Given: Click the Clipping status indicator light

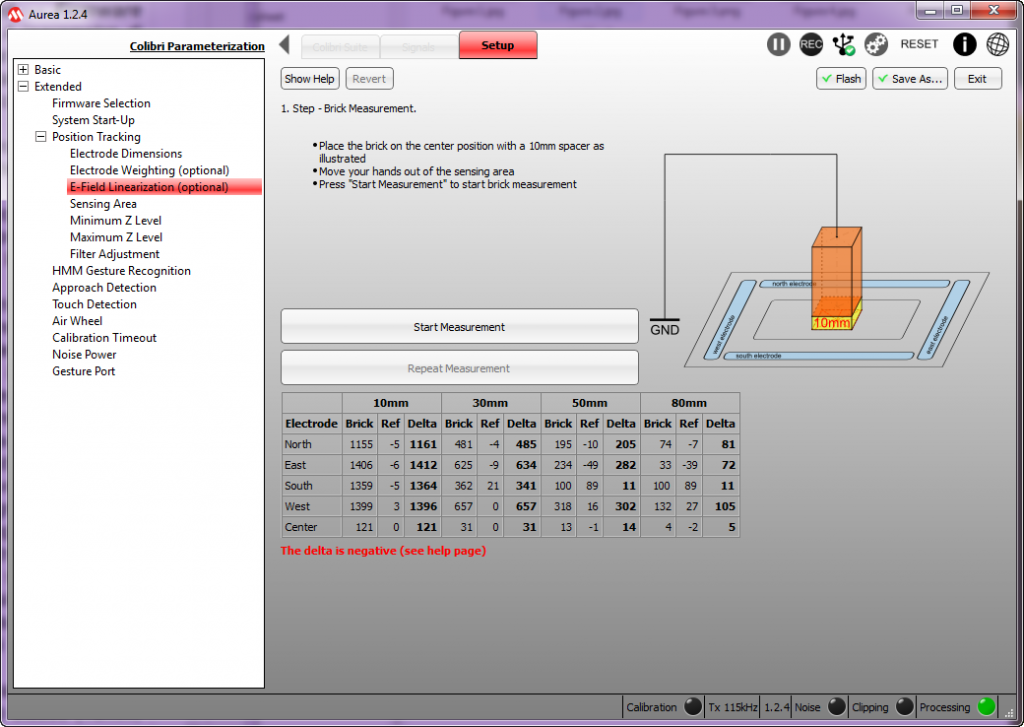Looking at the screenshot, I should [904, 707].
